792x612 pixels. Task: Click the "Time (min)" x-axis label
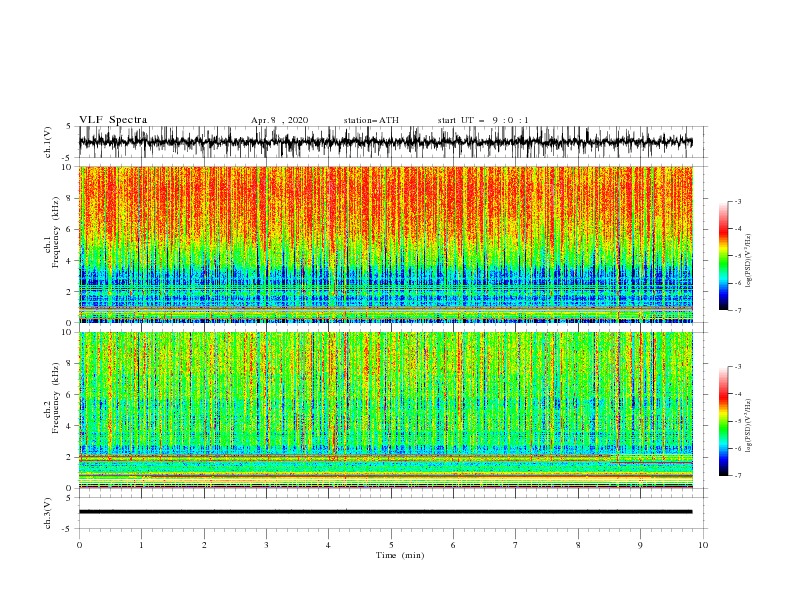click(400, 555)
